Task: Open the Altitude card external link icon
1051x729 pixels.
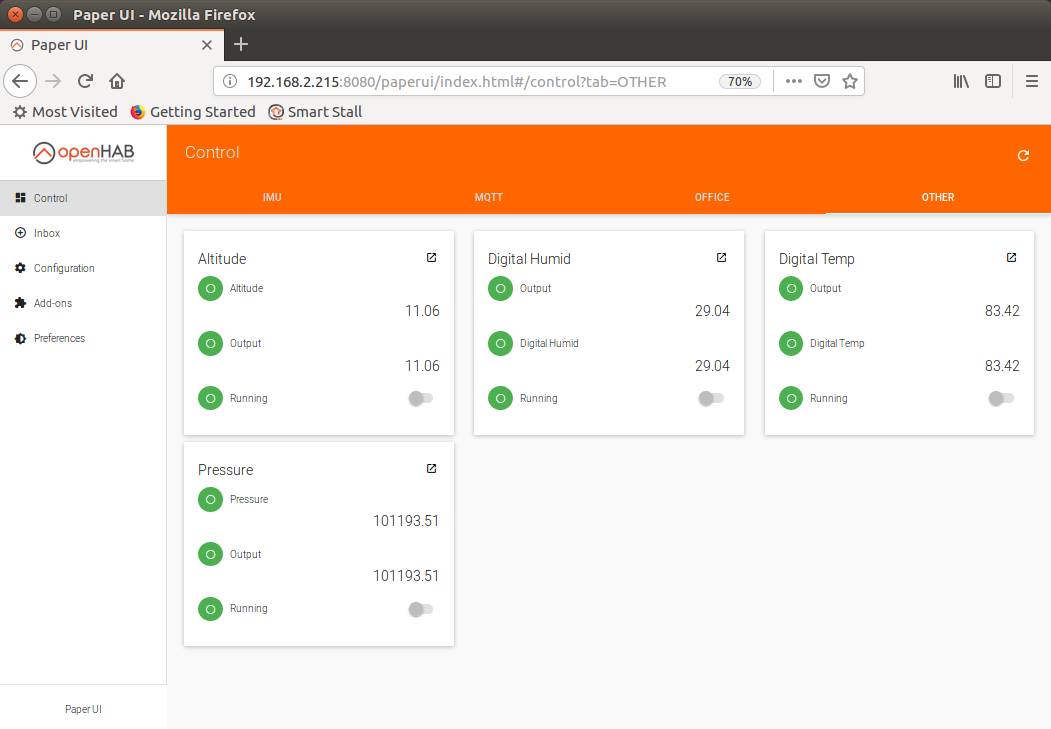Action: 432,257
